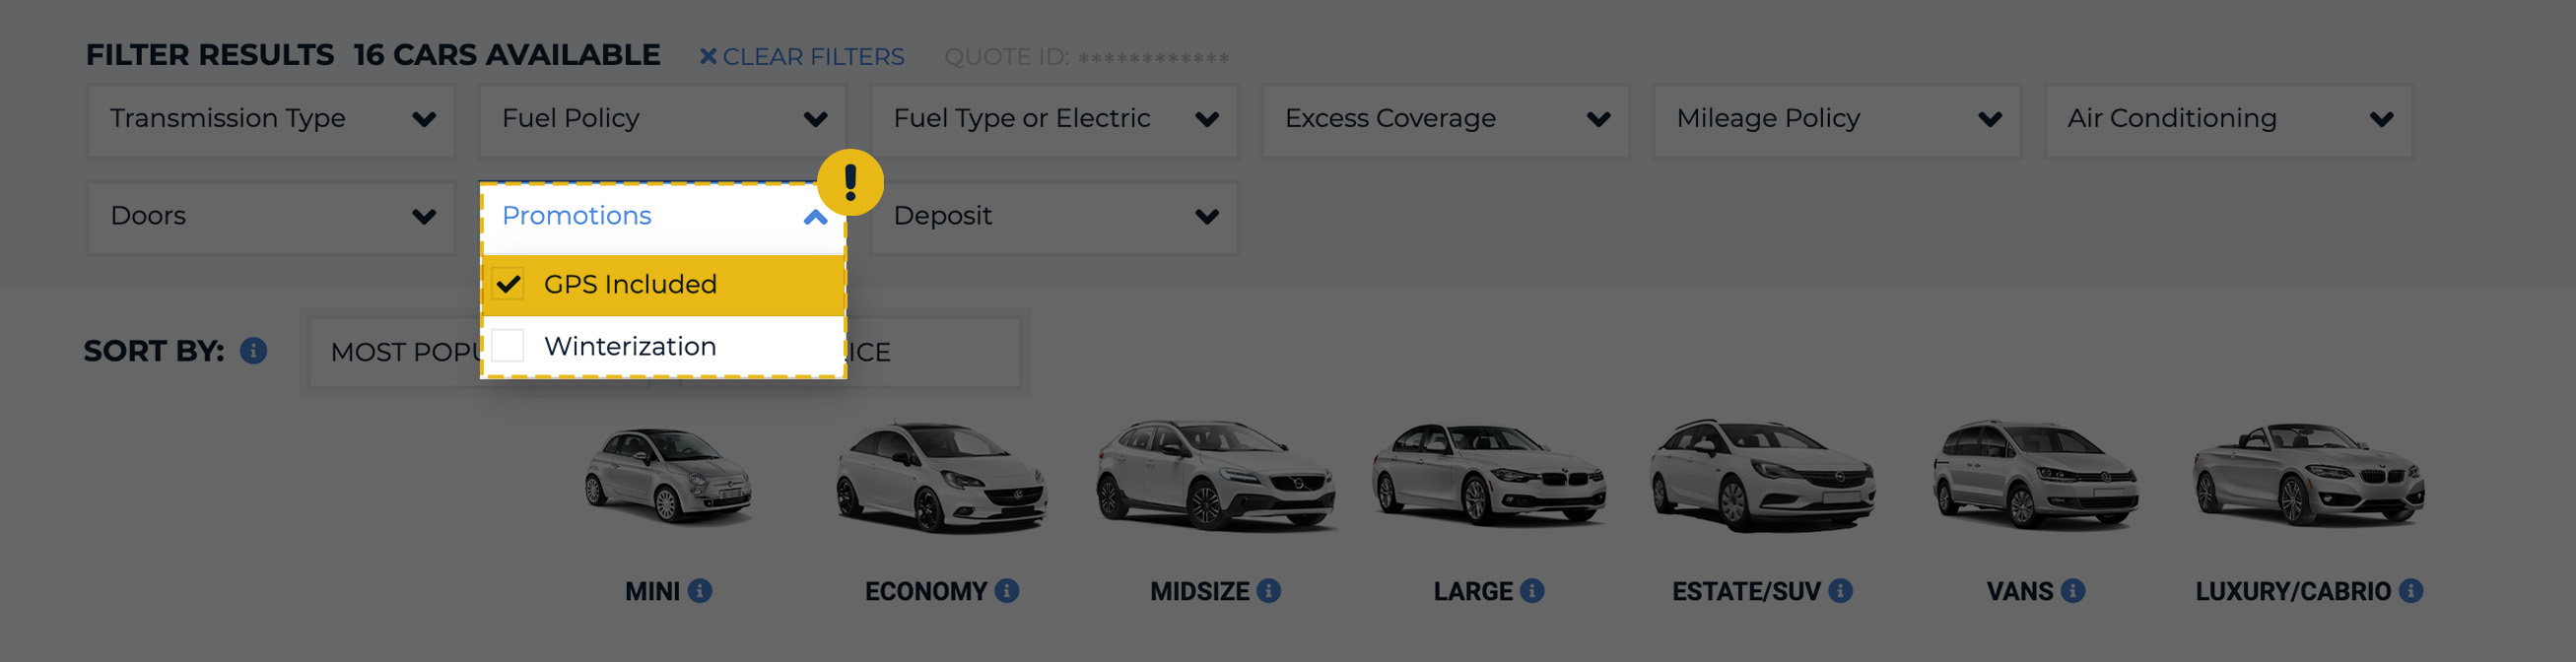
Task: Open the Excess Coverage filter
Action: click(1445, 120)
